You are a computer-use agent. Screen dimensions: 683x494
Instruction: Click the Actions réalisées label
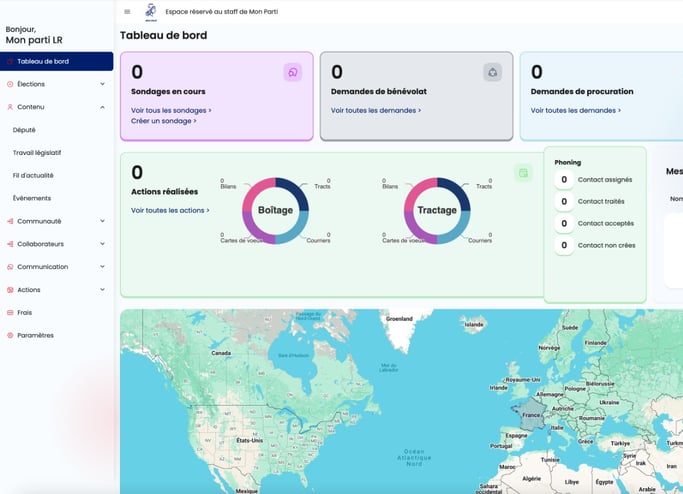pos(164,192)
